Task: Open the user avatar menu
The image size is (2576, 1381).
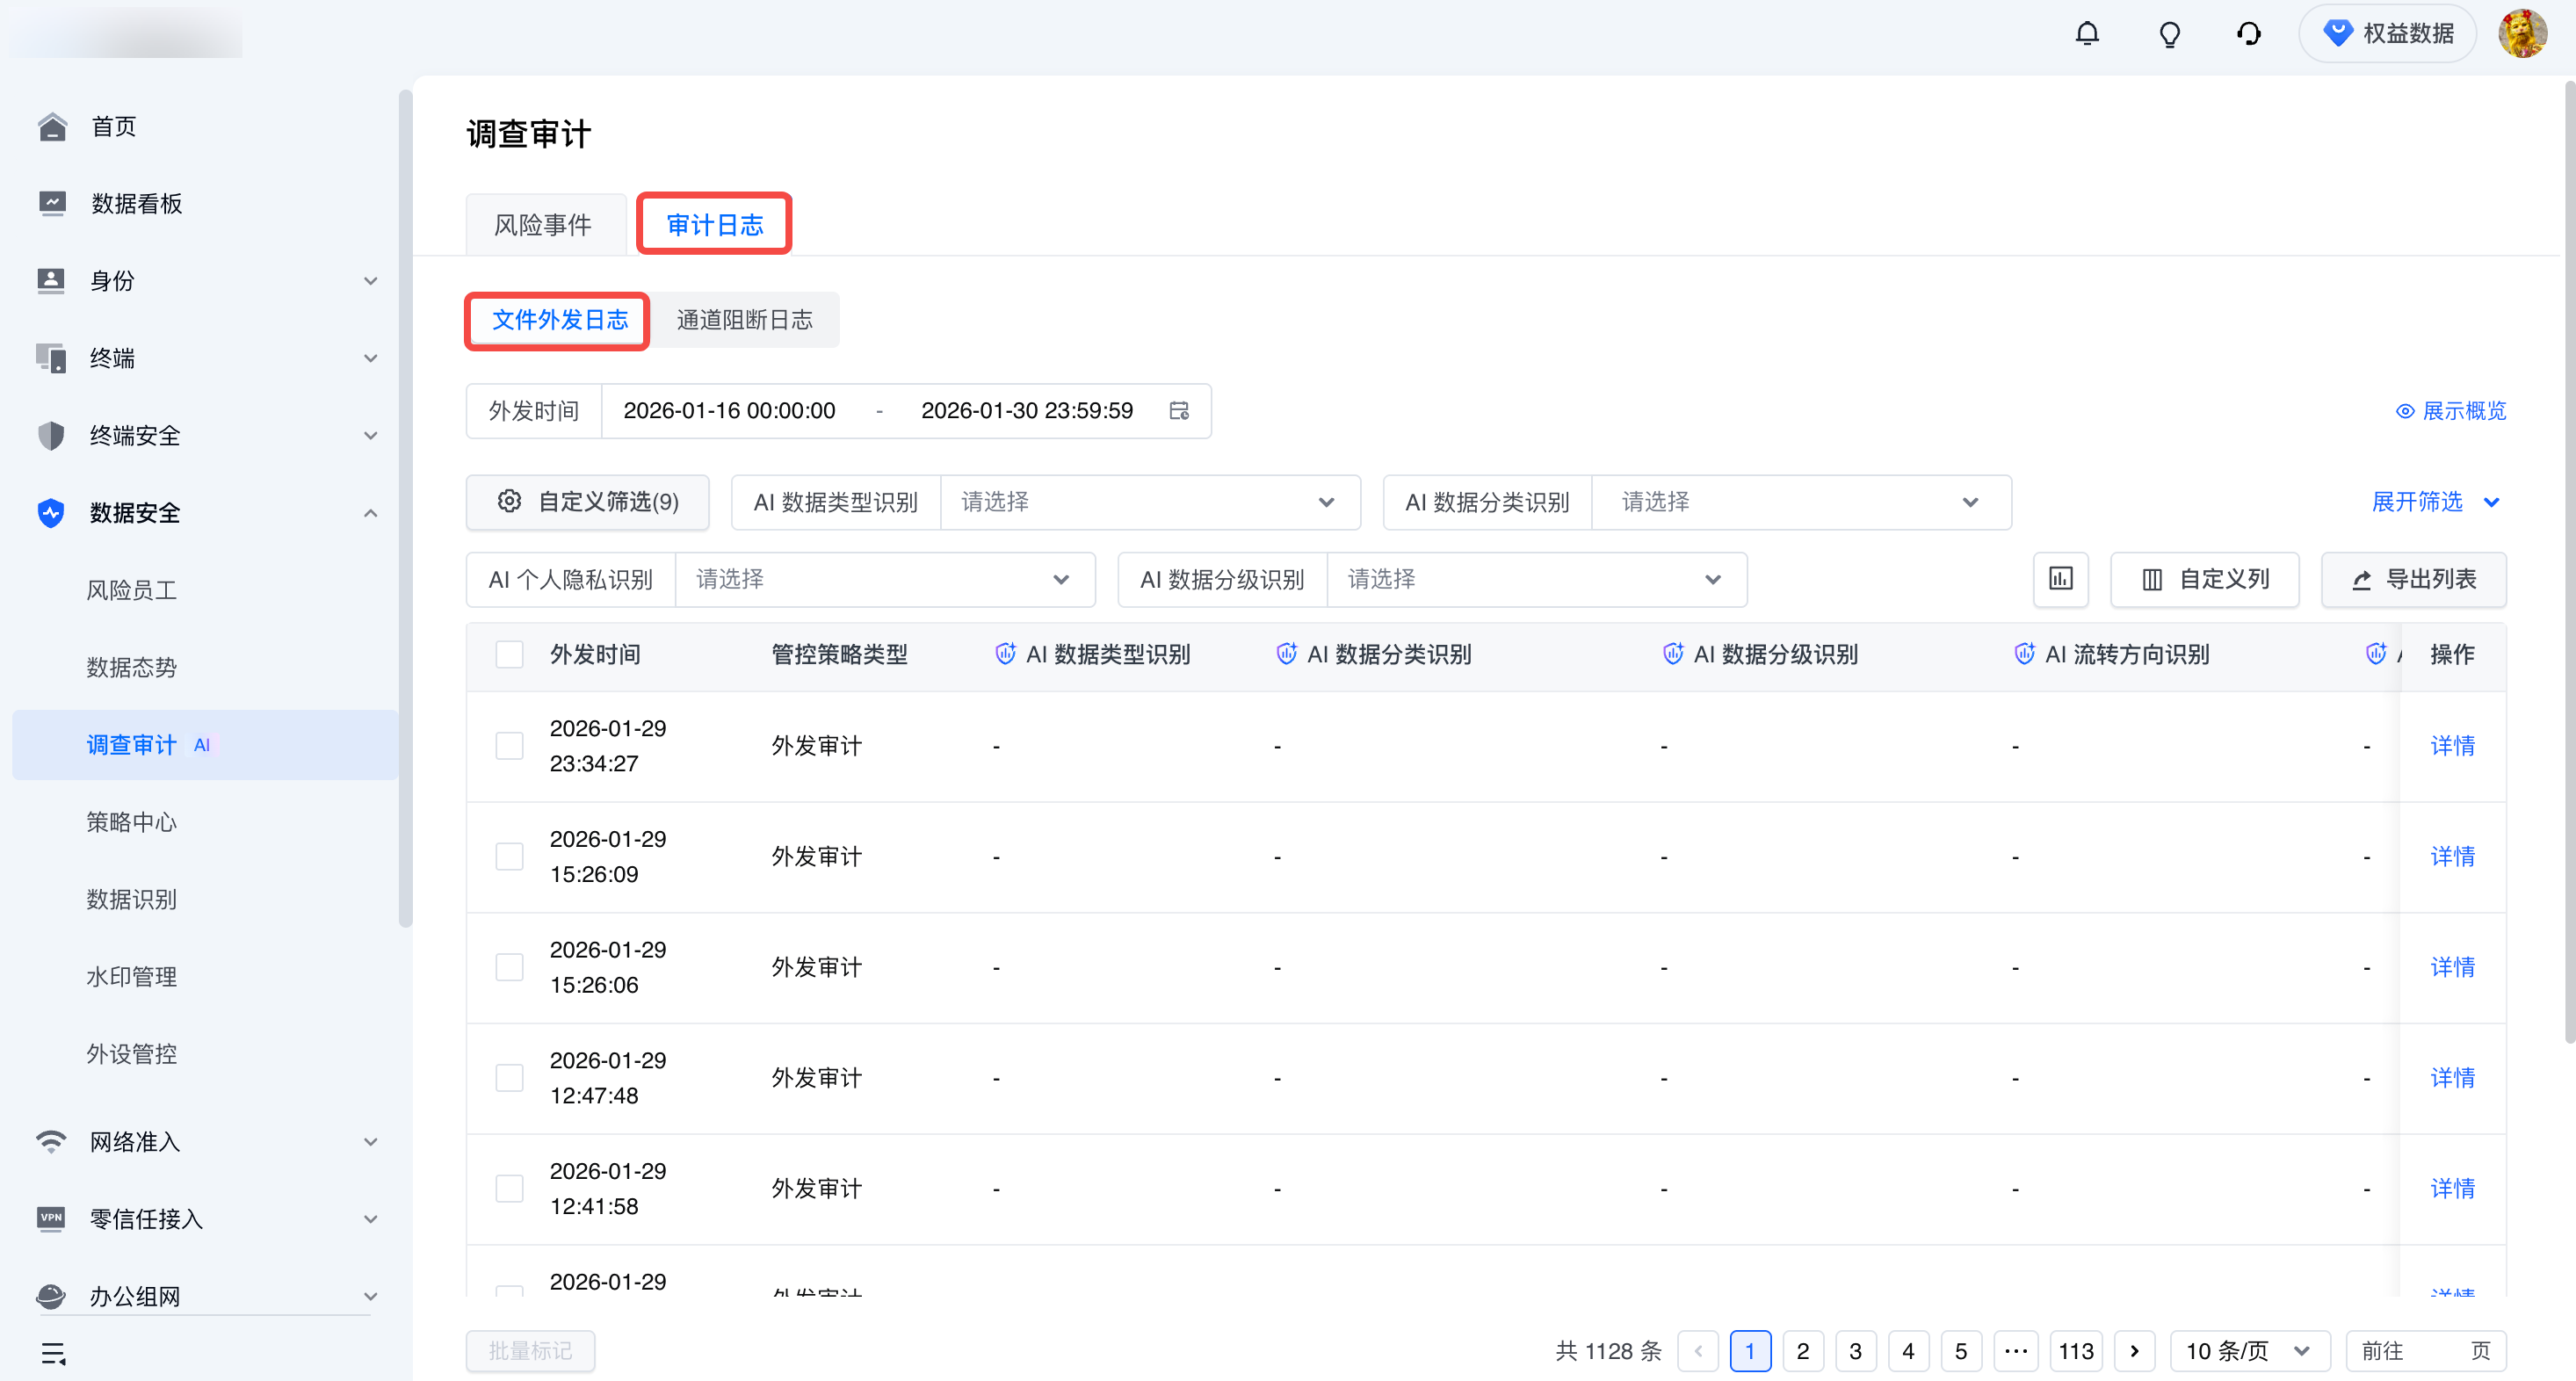Action: (2522, 34)
